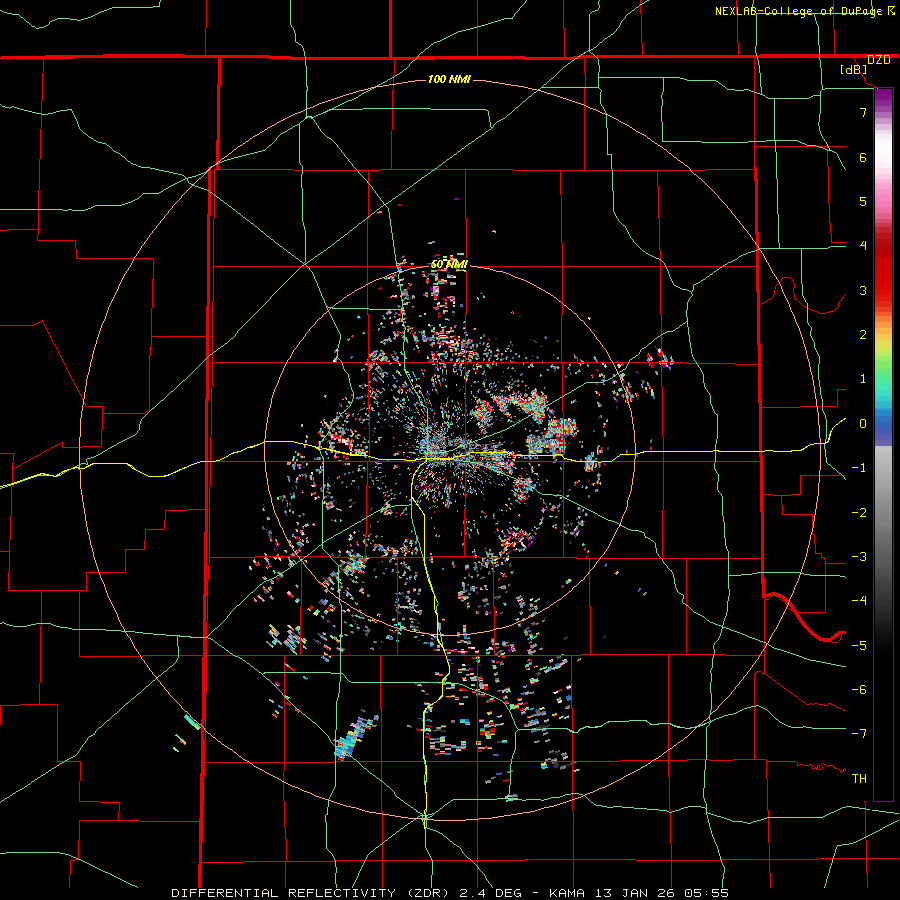Click the -3 value on the color scale
This screenshot has width=900, height=900.
pos(859,557)
